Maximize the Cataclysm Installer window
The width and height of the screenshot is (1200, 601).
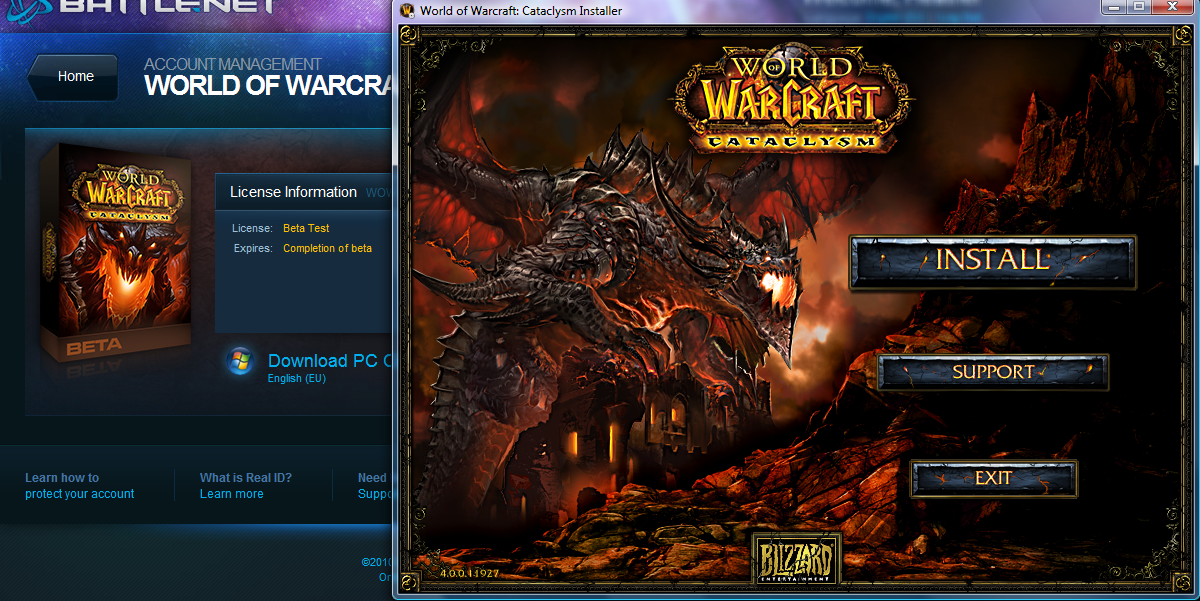click(1140, 8)
